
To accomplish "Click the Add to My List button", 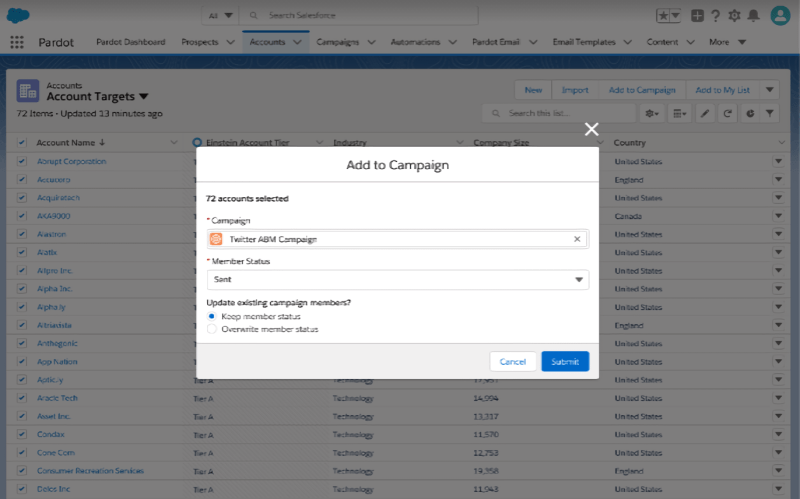I will [x=722, y=90].
